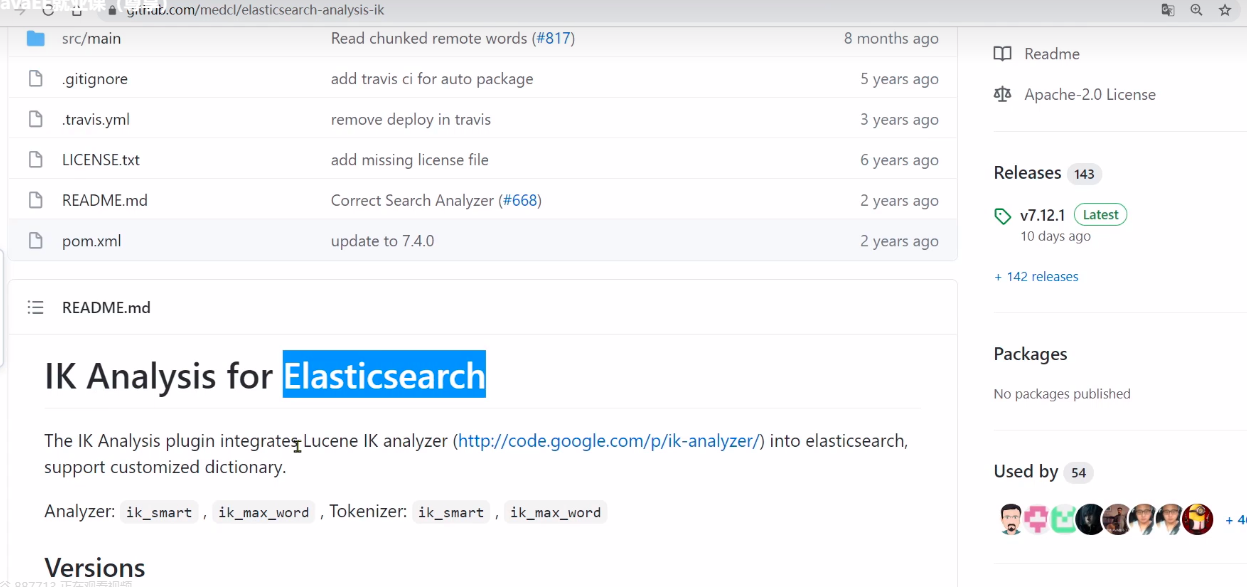Click the translate page icon in address bar
The width and height of the screenshot is (1247, 587).
click(x=1167, y=10)
